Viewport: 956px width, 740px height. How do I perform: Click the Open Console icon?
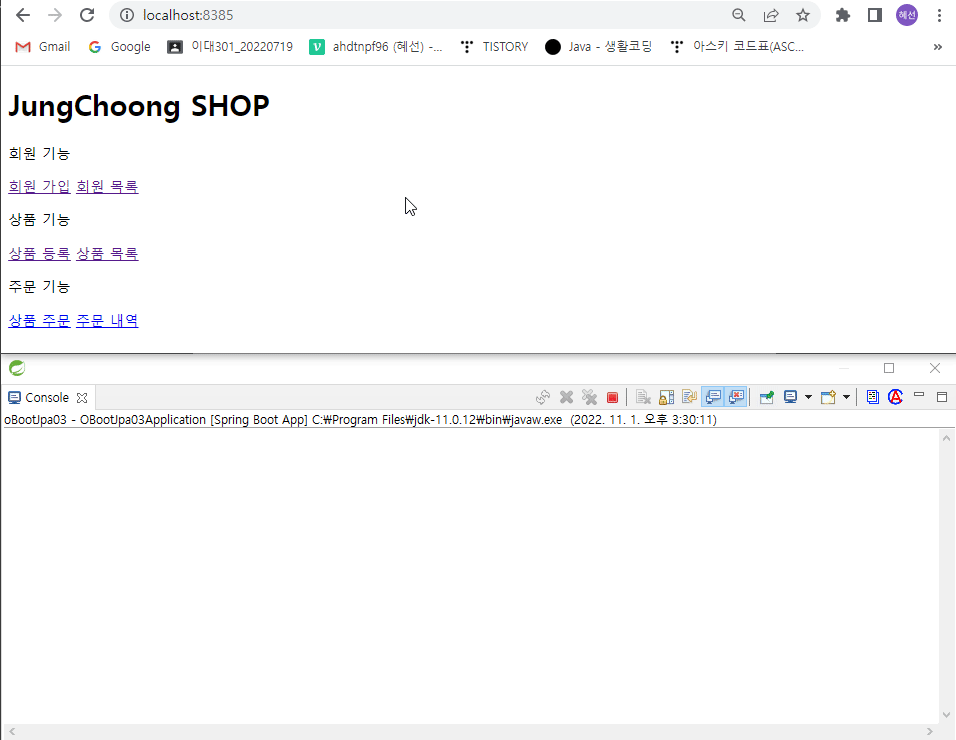tap(828, 397)
